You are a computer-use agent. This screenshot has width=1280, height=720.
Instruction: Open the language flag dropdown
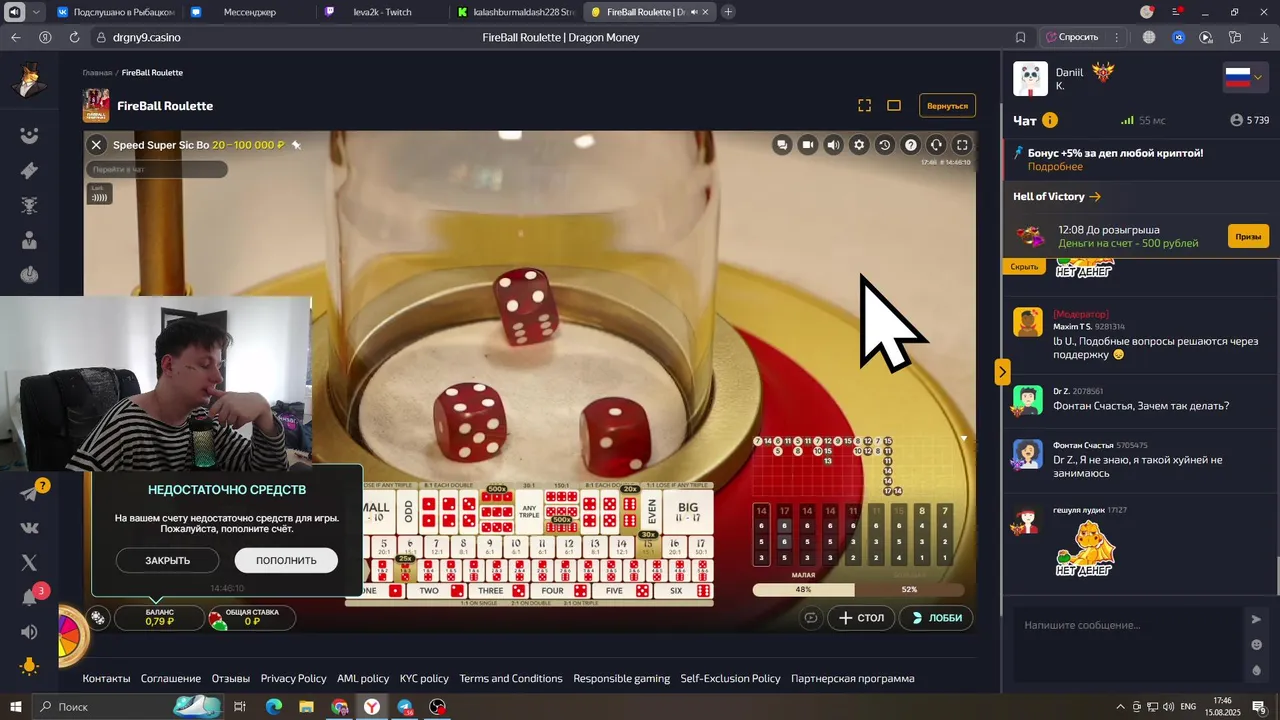tap(1245, 78)
